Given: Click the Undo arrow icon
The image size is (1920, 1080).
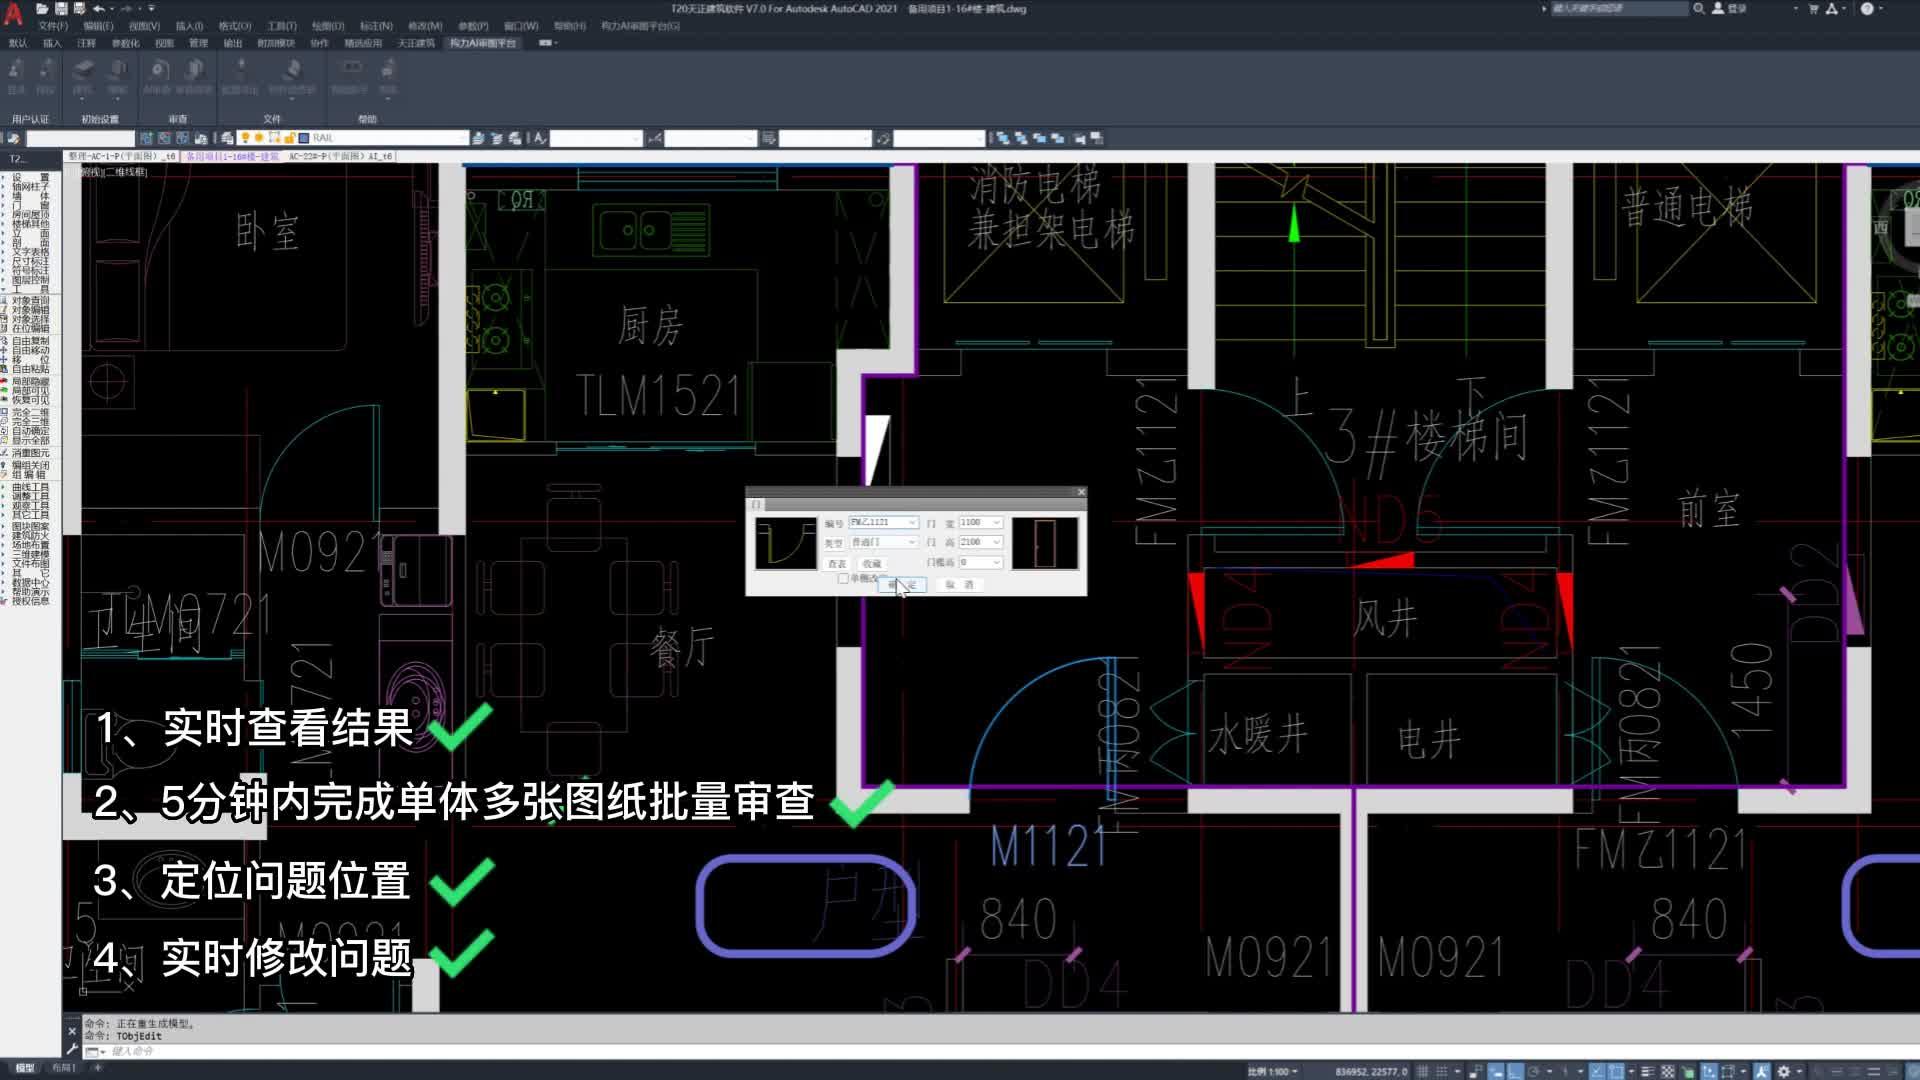Looking at the screenshot, I should point(98,8).
